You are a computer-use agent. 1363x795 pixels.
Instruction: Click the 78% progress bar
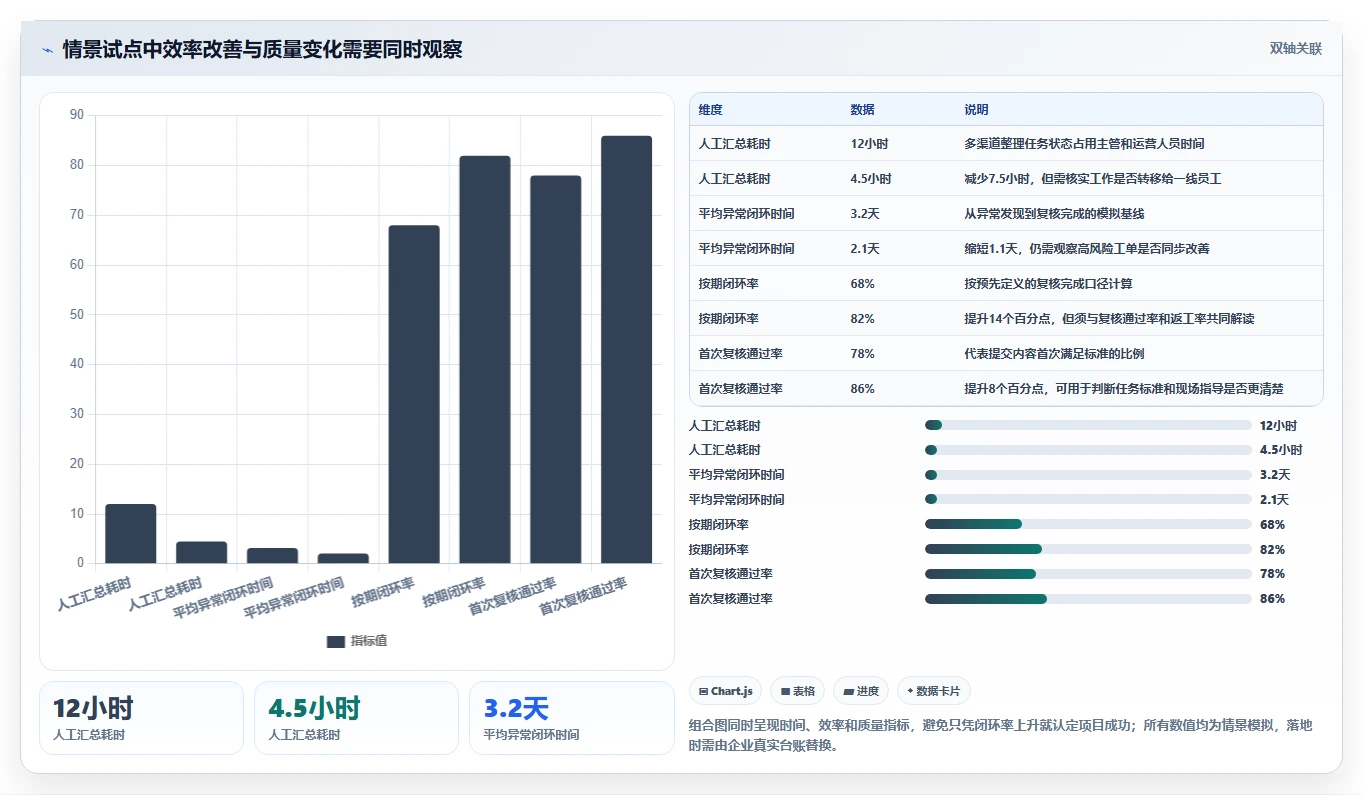click(x=1088, y=574)
